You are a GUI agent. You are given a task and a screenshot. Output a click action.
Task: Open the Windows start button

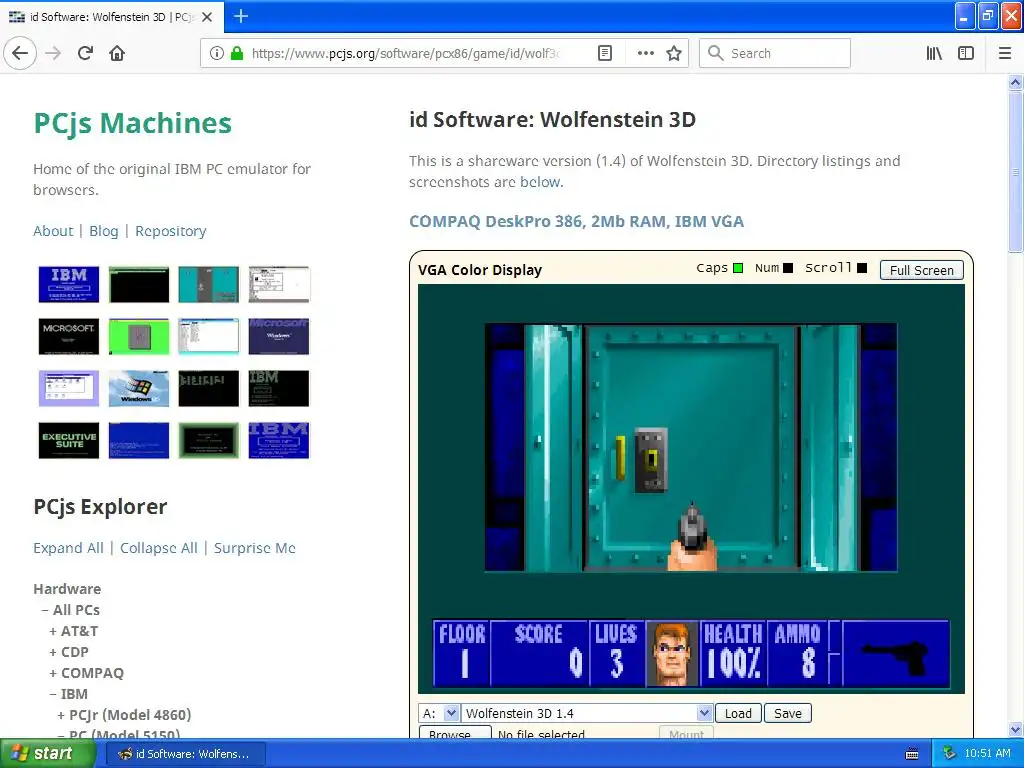coord(46,753)
